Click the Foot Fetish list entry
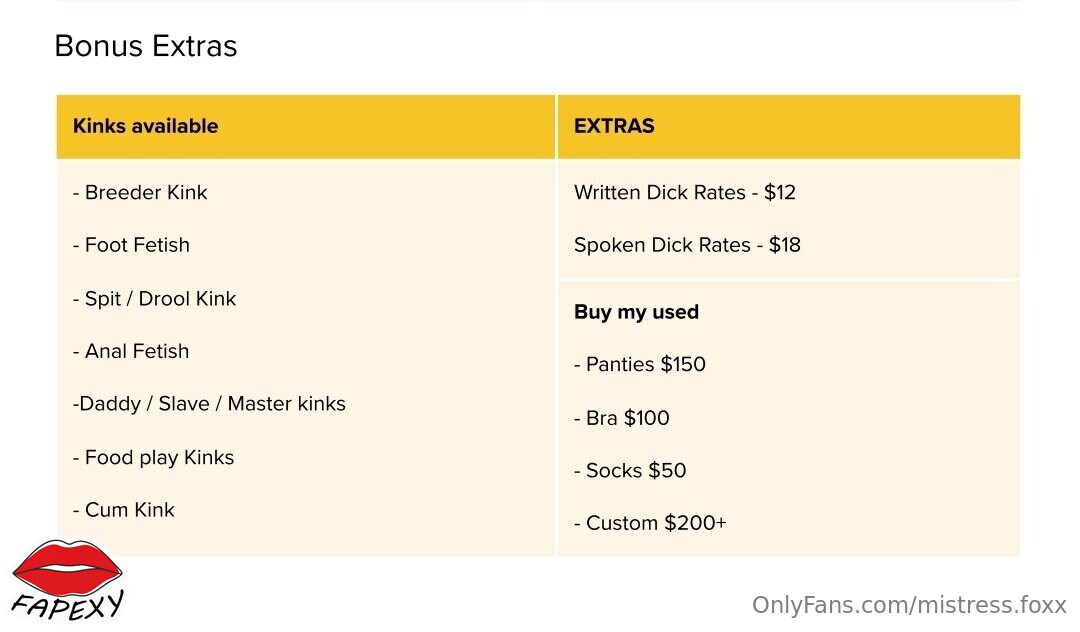 [131, 245]
